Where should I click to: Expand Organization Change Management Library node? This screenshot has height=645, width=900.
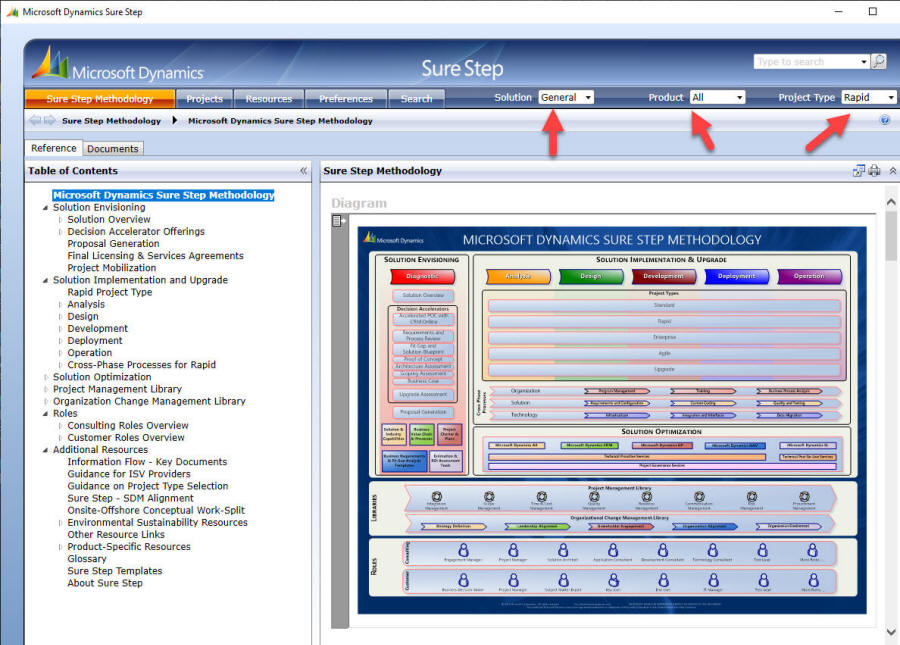coord(45,401)
